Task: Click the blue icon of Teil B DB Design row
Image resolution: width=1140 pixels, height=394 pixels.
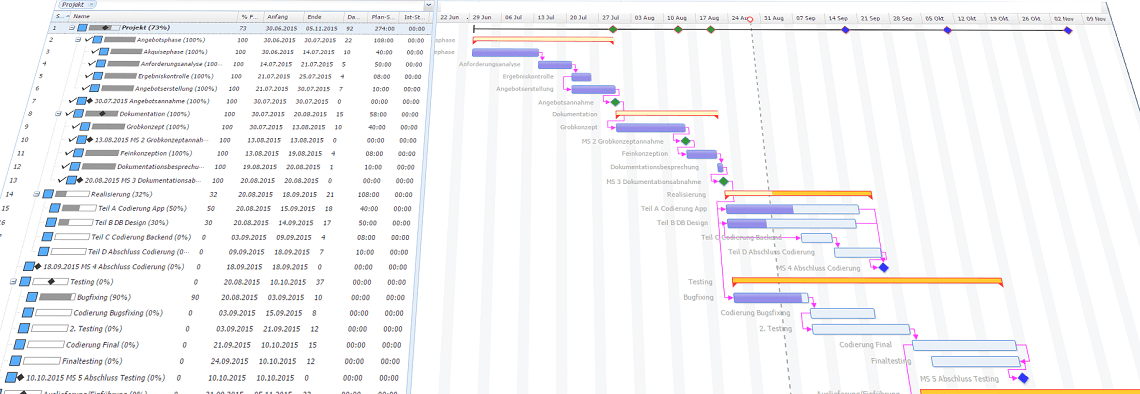Action: [x=52, y=222]
